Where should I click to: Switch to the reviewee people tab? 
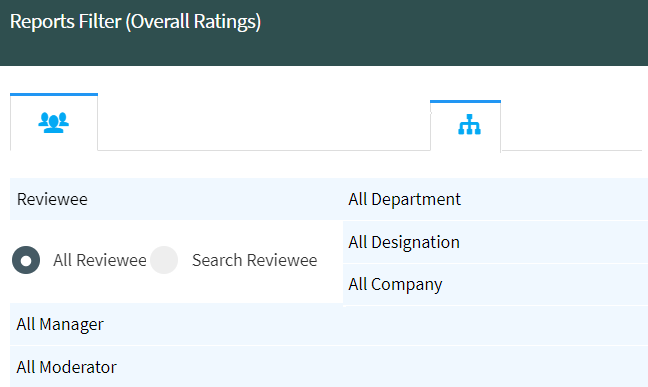(x=54, y=122)
